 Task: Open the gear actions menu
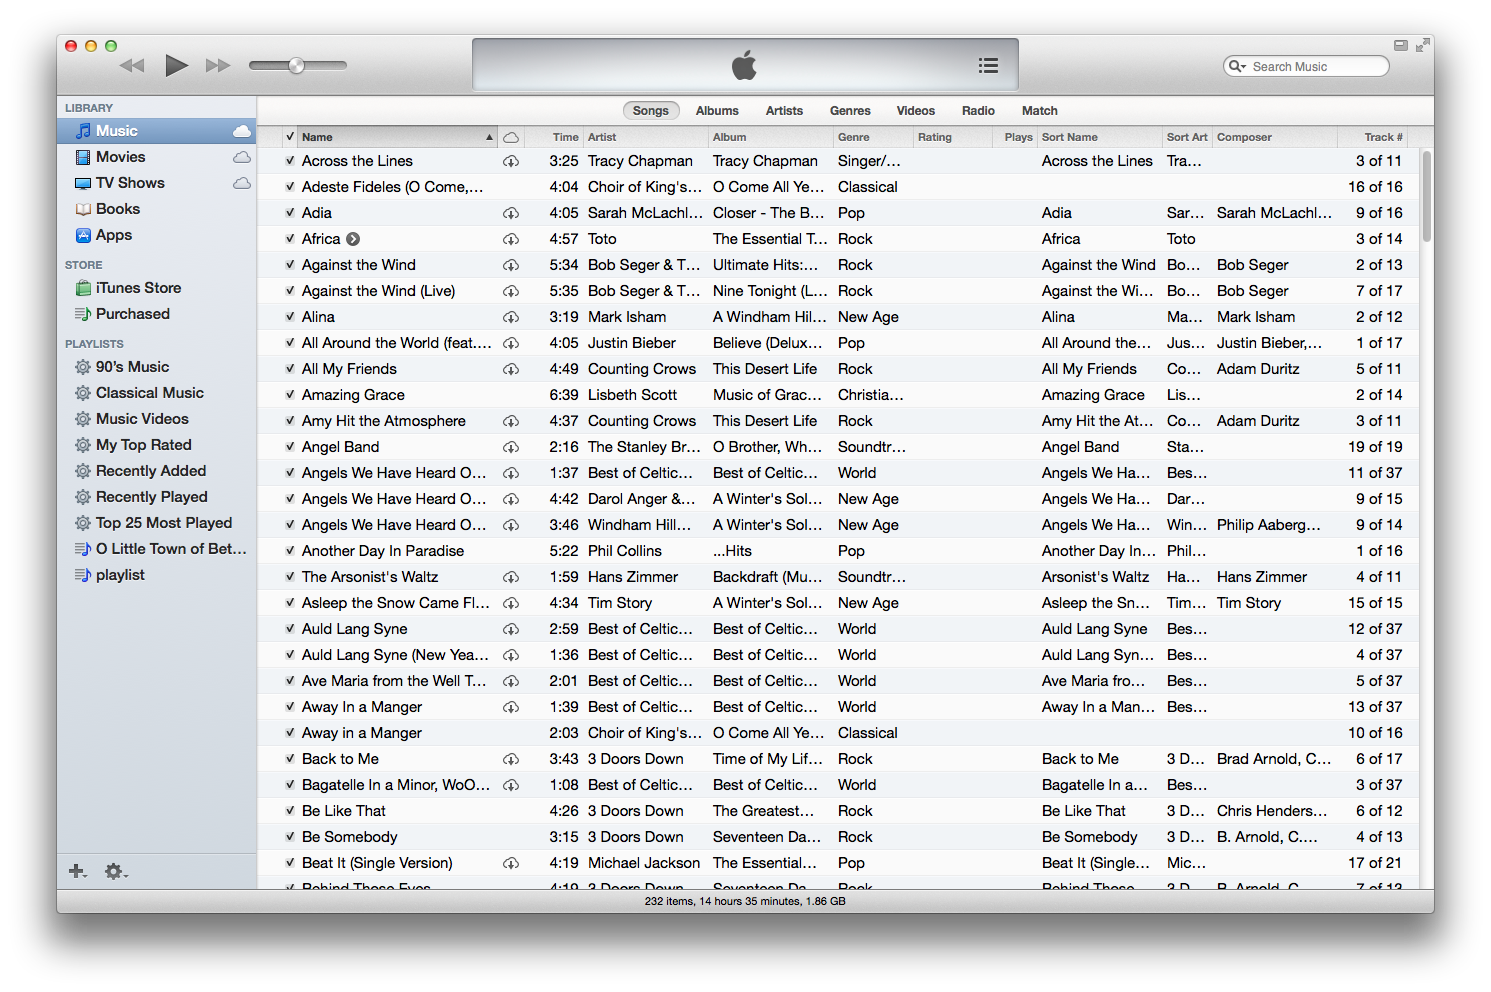tap(116, 871)
